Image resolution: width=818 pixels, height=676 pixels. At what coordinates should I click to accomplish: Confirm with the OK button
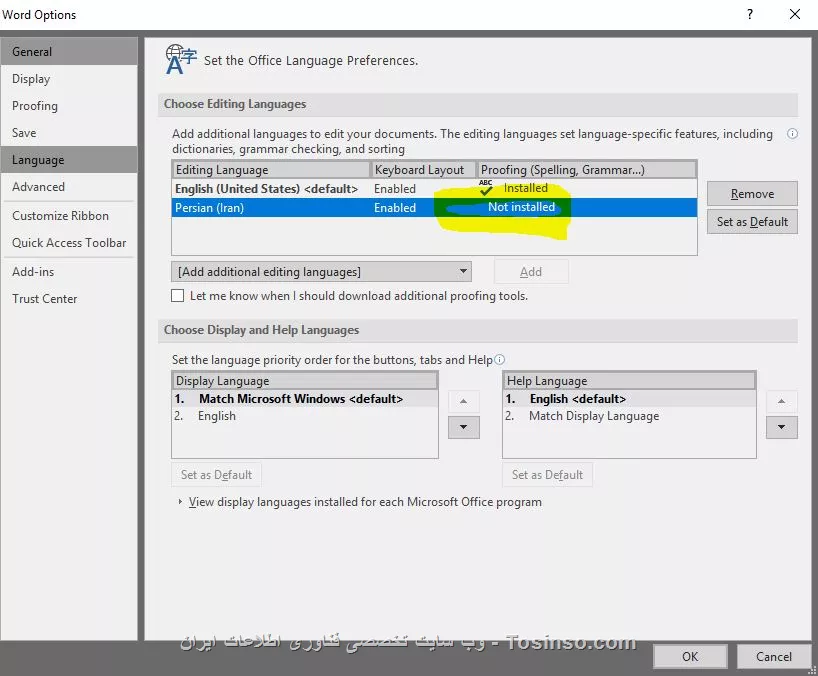pyautogui.click(x=690, y=657)
